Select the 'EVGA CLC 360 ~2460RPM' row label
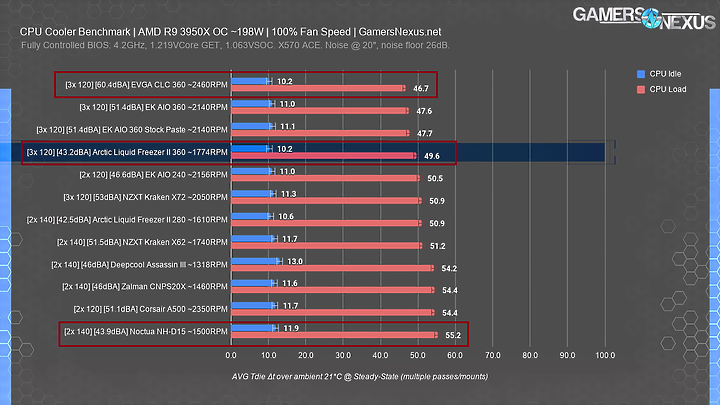 point(146,85)
